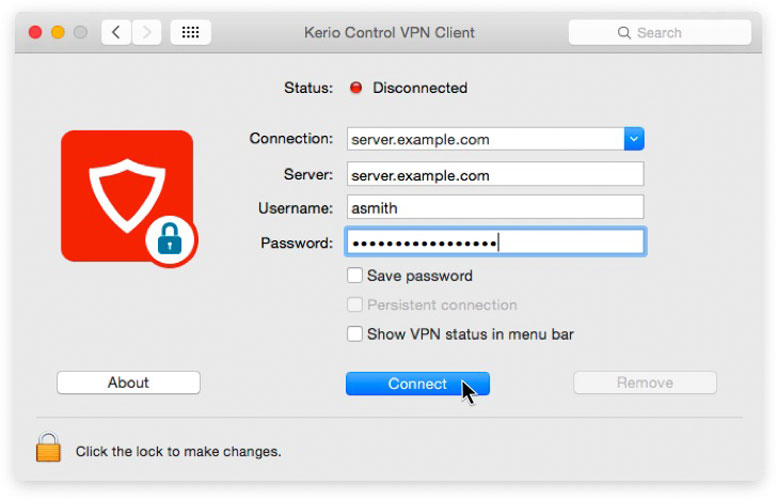
Task: Select the Server address field
Action: click(x=494, y=175)
